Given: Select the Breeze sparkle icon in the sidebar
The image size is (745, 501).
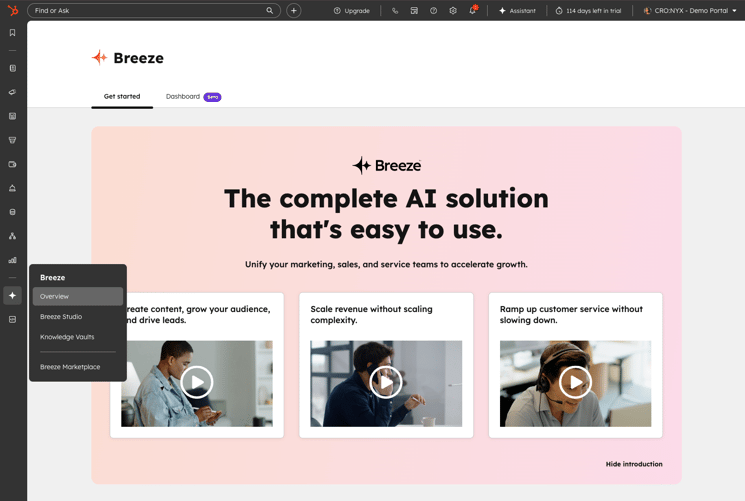Looking at the screenshot, I should pos(12,296).
